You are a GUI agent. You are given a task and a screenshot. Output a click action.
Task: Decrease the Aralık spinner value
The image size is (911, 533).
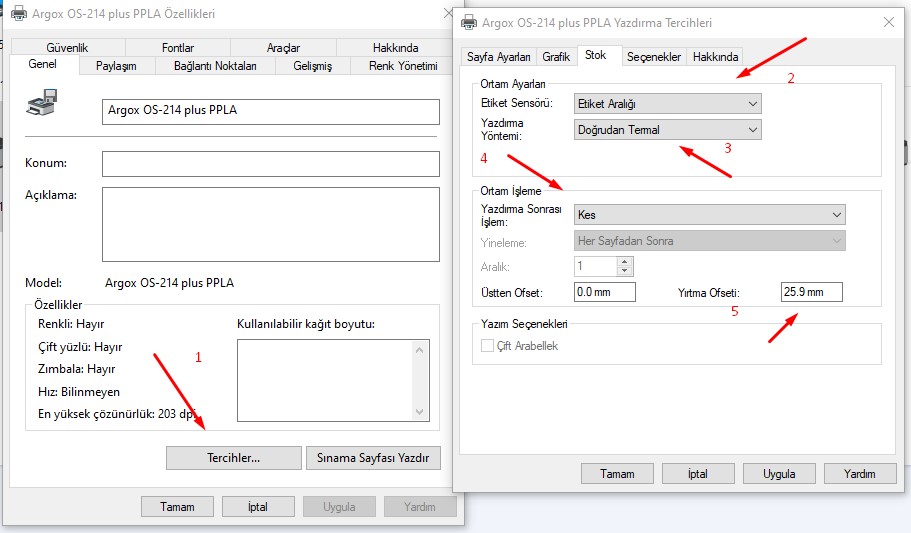(x=625, y=271)
